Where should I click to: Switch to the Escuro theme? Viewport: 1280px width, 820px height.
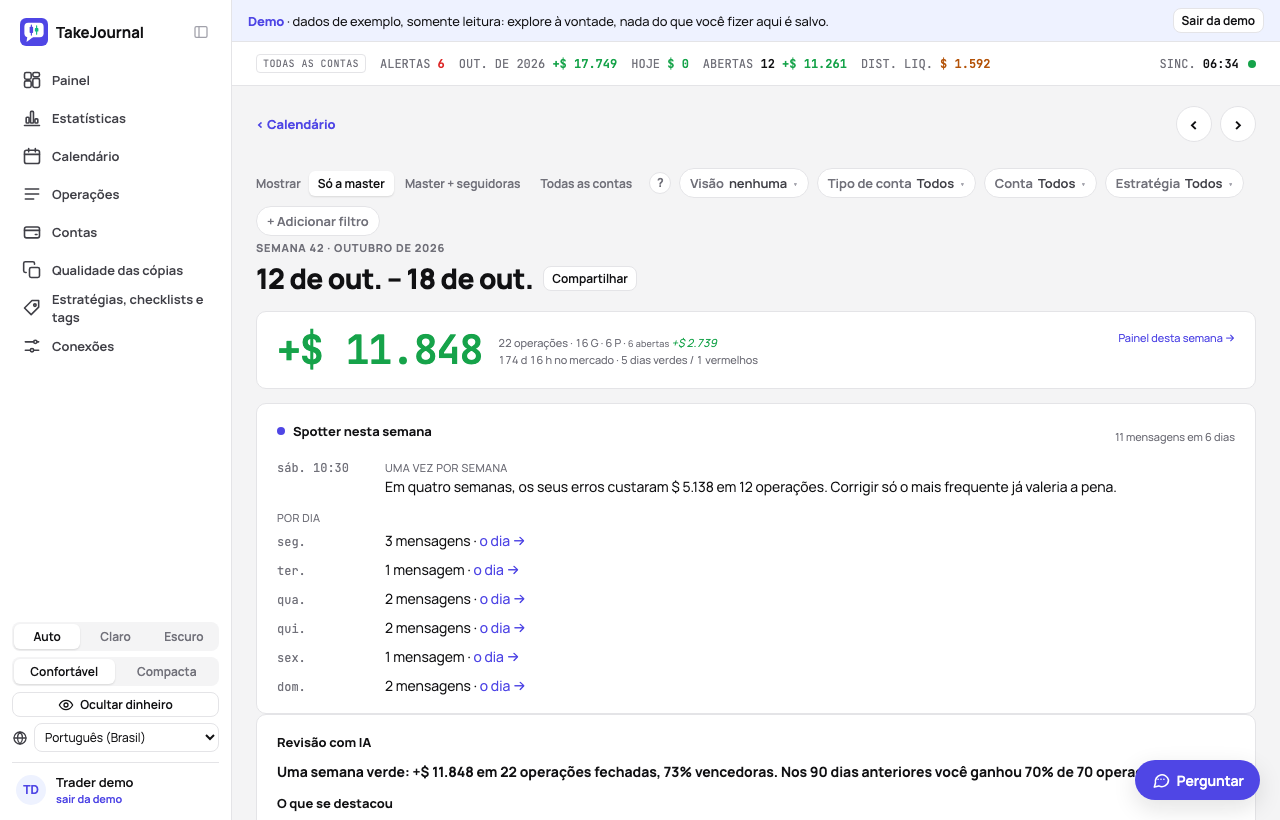183,637
